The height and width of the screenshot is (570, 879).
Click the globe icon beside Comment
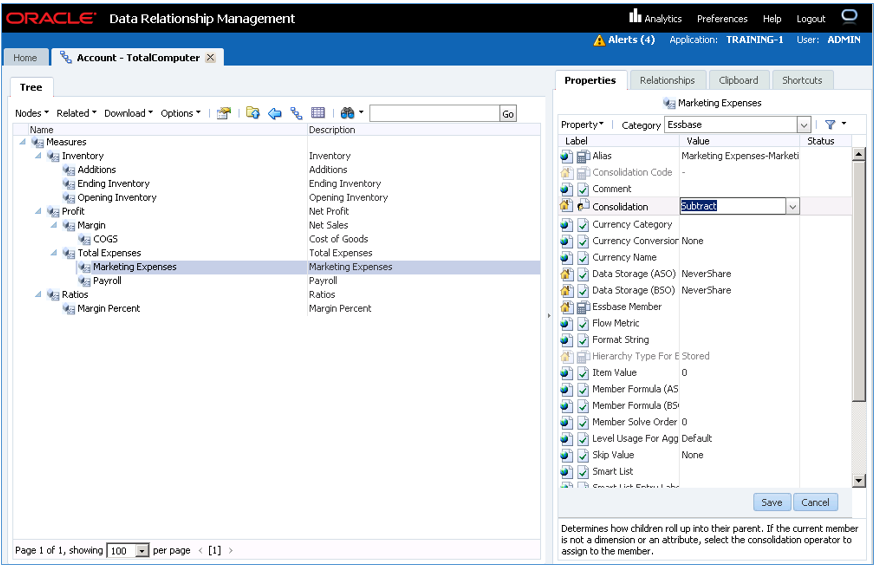click(x=566, y=189)
